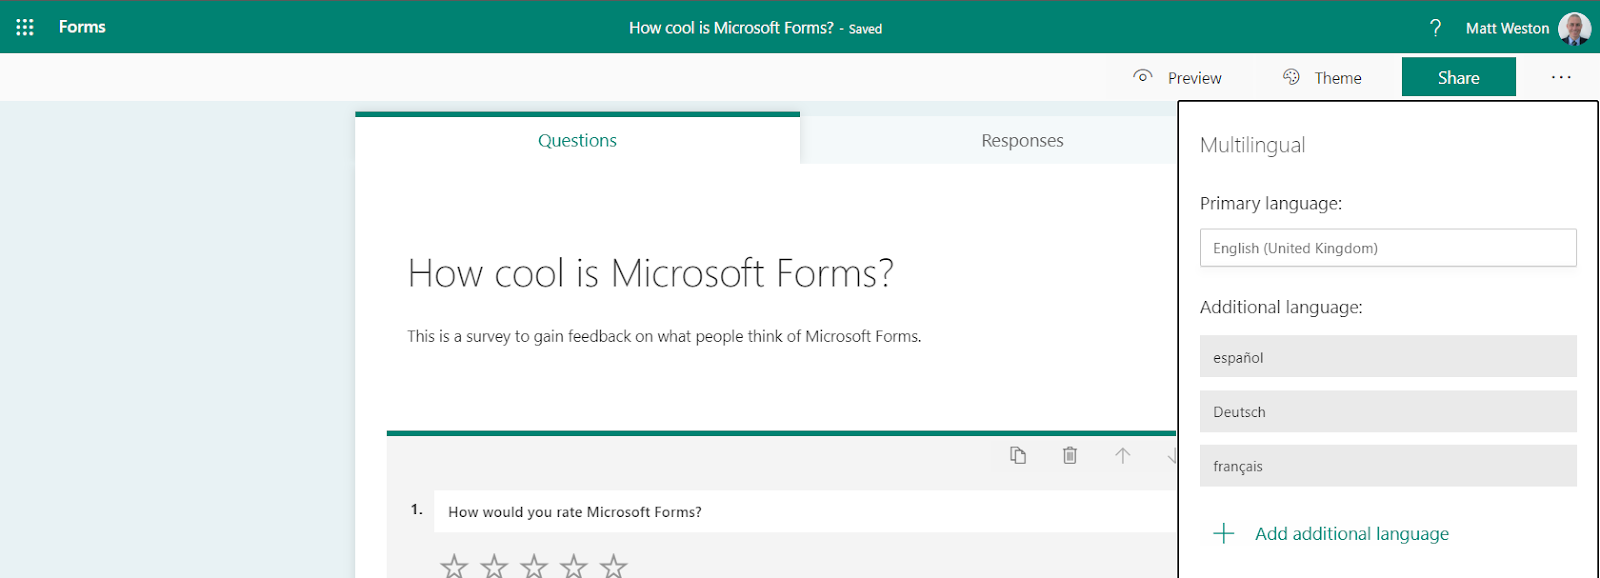The width and height of the screenshot is (1600, 578).
Task: Switch to the Responses tab
Action: coord(1022,140)
